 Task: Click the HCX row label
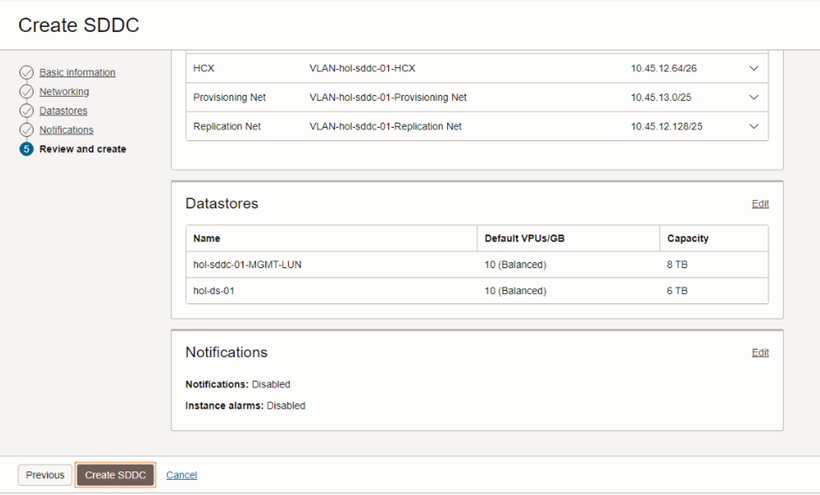coord(204,68)
